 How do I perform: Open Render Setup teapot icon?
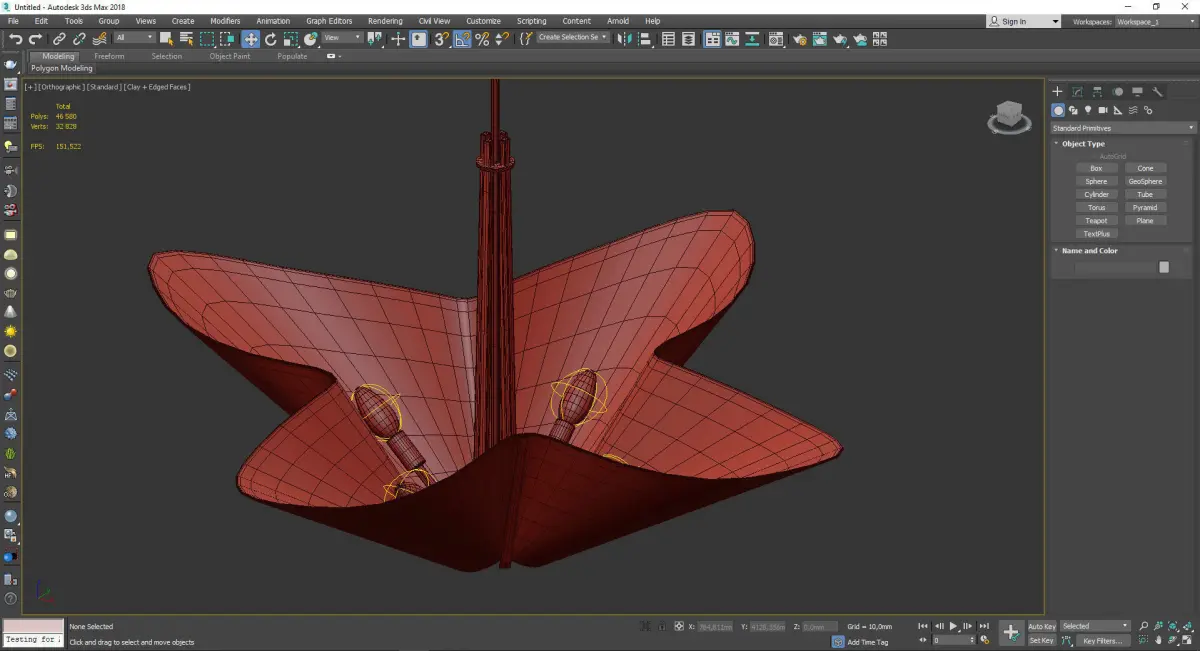[800, 39]
